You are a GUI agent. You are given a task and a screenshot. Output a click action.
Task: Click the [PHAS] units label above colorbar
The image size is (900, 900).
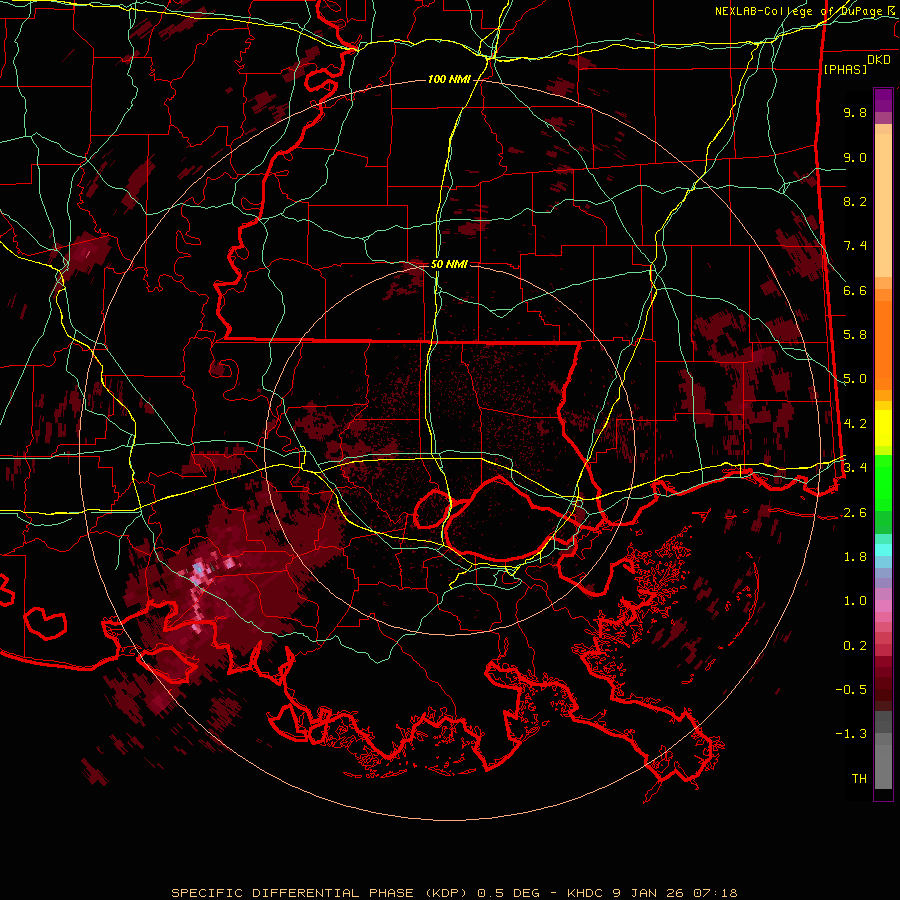pos(845,69)
